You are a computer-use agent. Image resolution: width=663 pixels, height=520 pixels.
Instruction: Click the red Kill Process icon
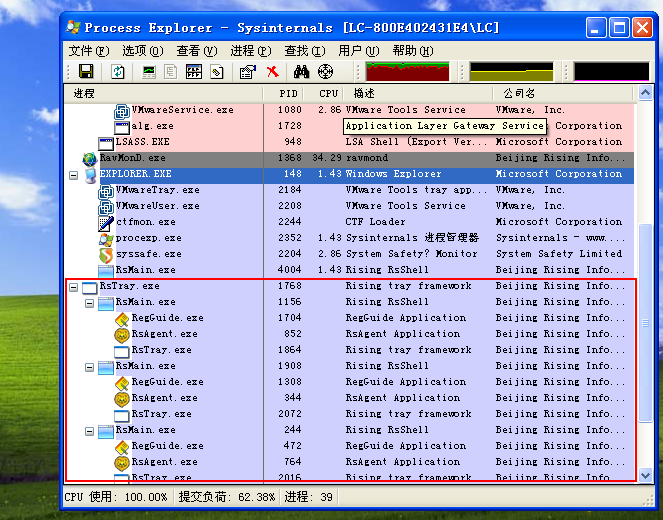pyautogui.click(x=273, y=71)
